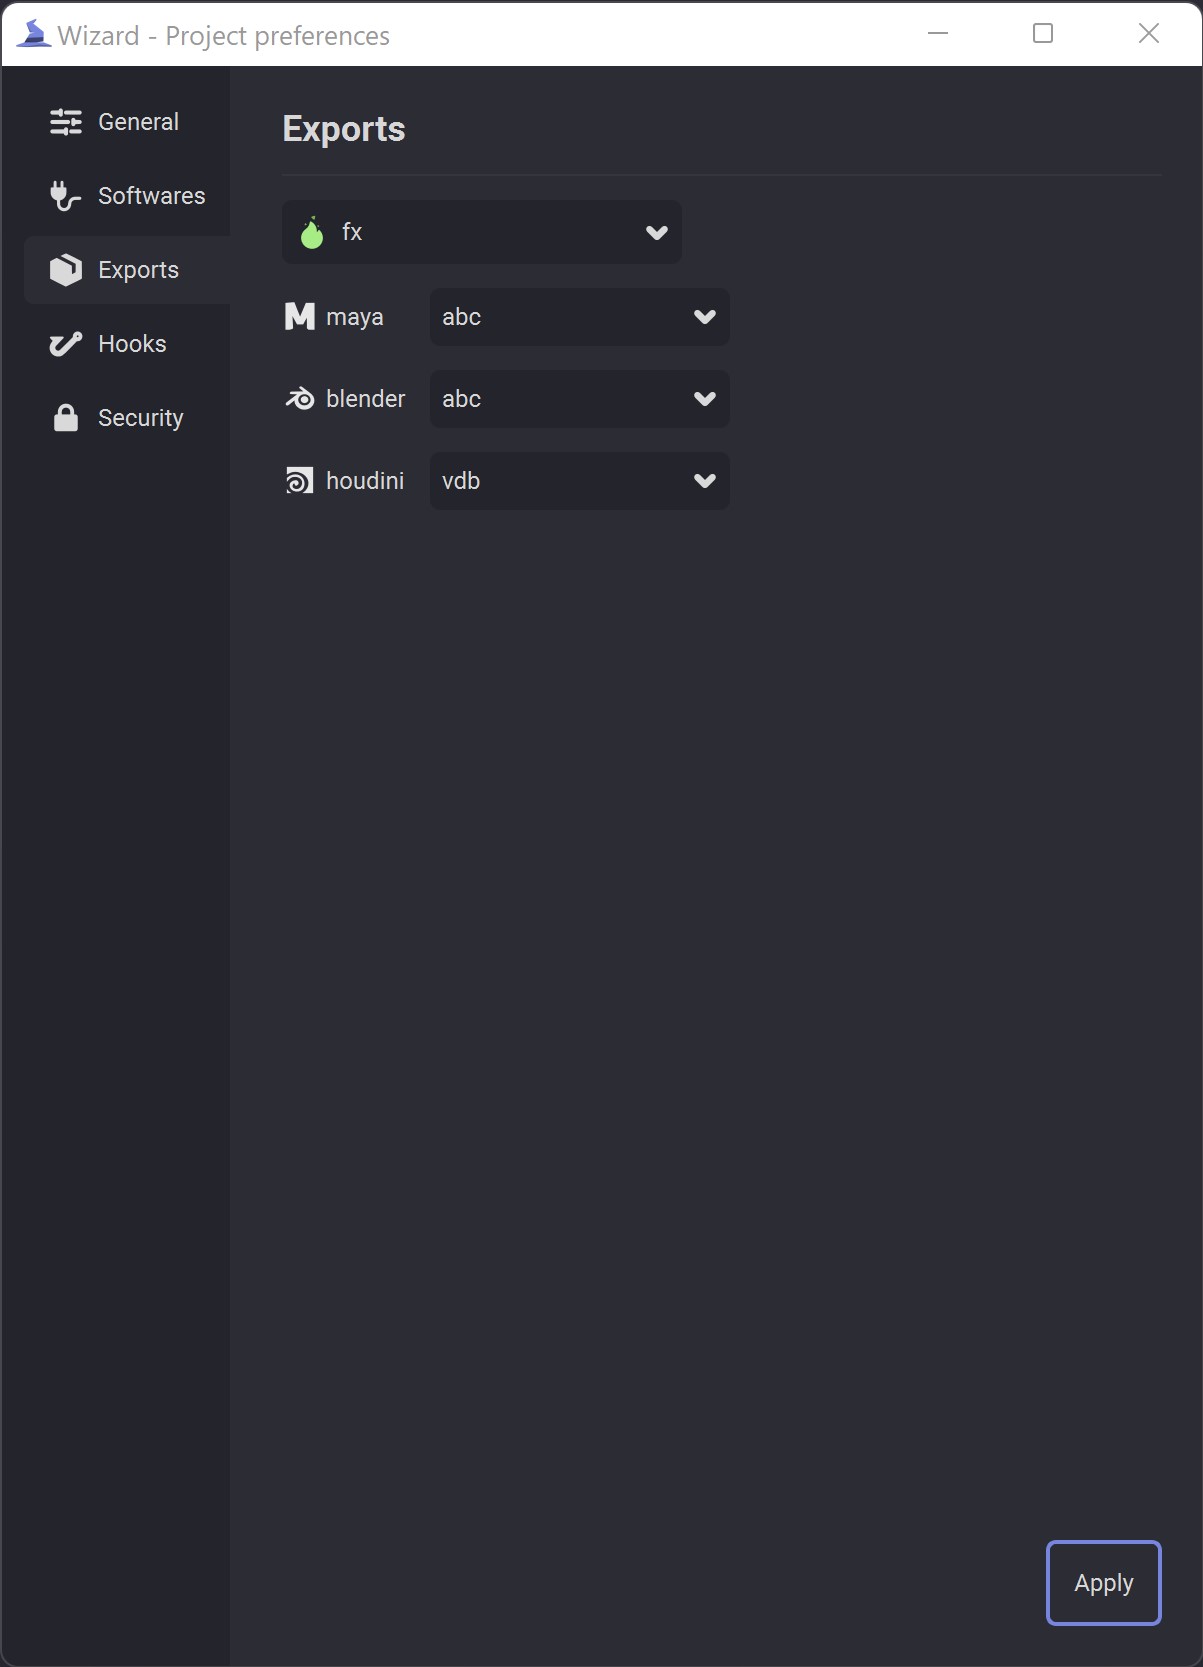Apply the project preferences
1203x1667 pixels.
[1104, 1583]
